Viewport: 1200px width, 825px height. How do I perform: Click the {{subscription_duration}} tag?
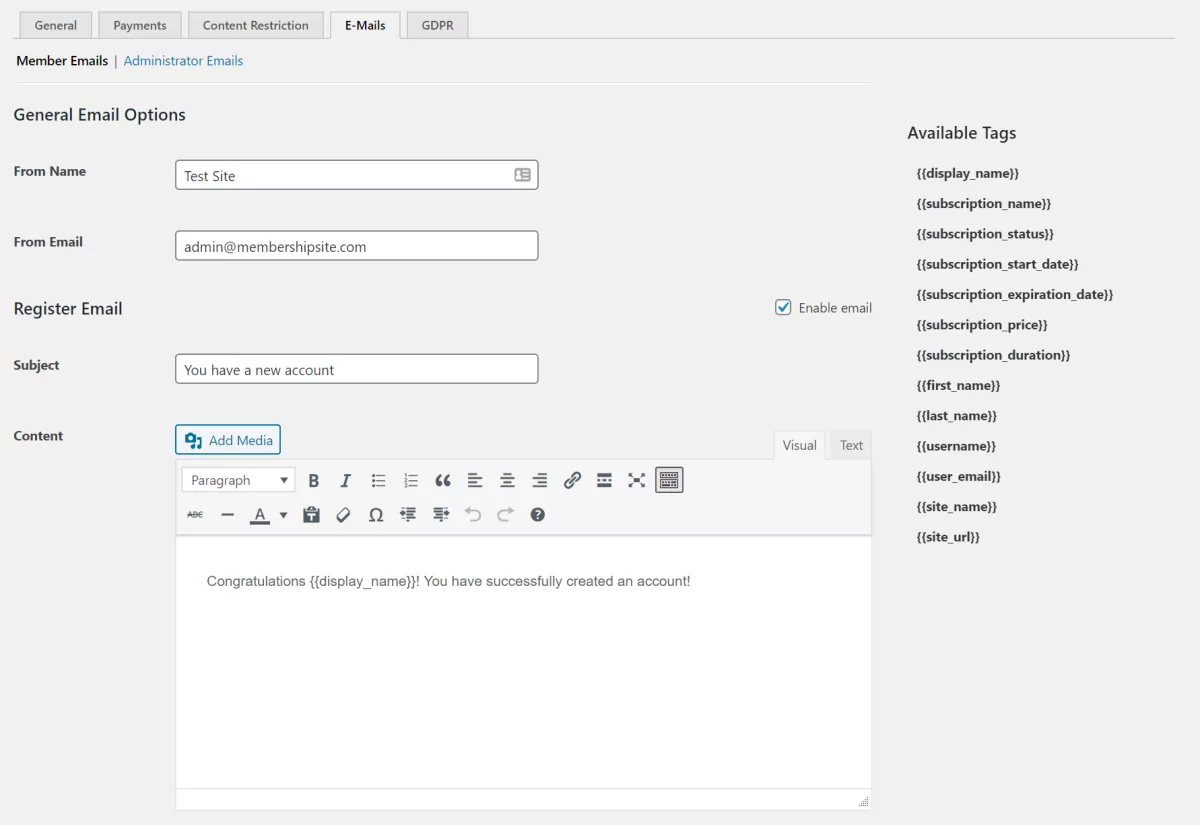[x=994, y=355]
